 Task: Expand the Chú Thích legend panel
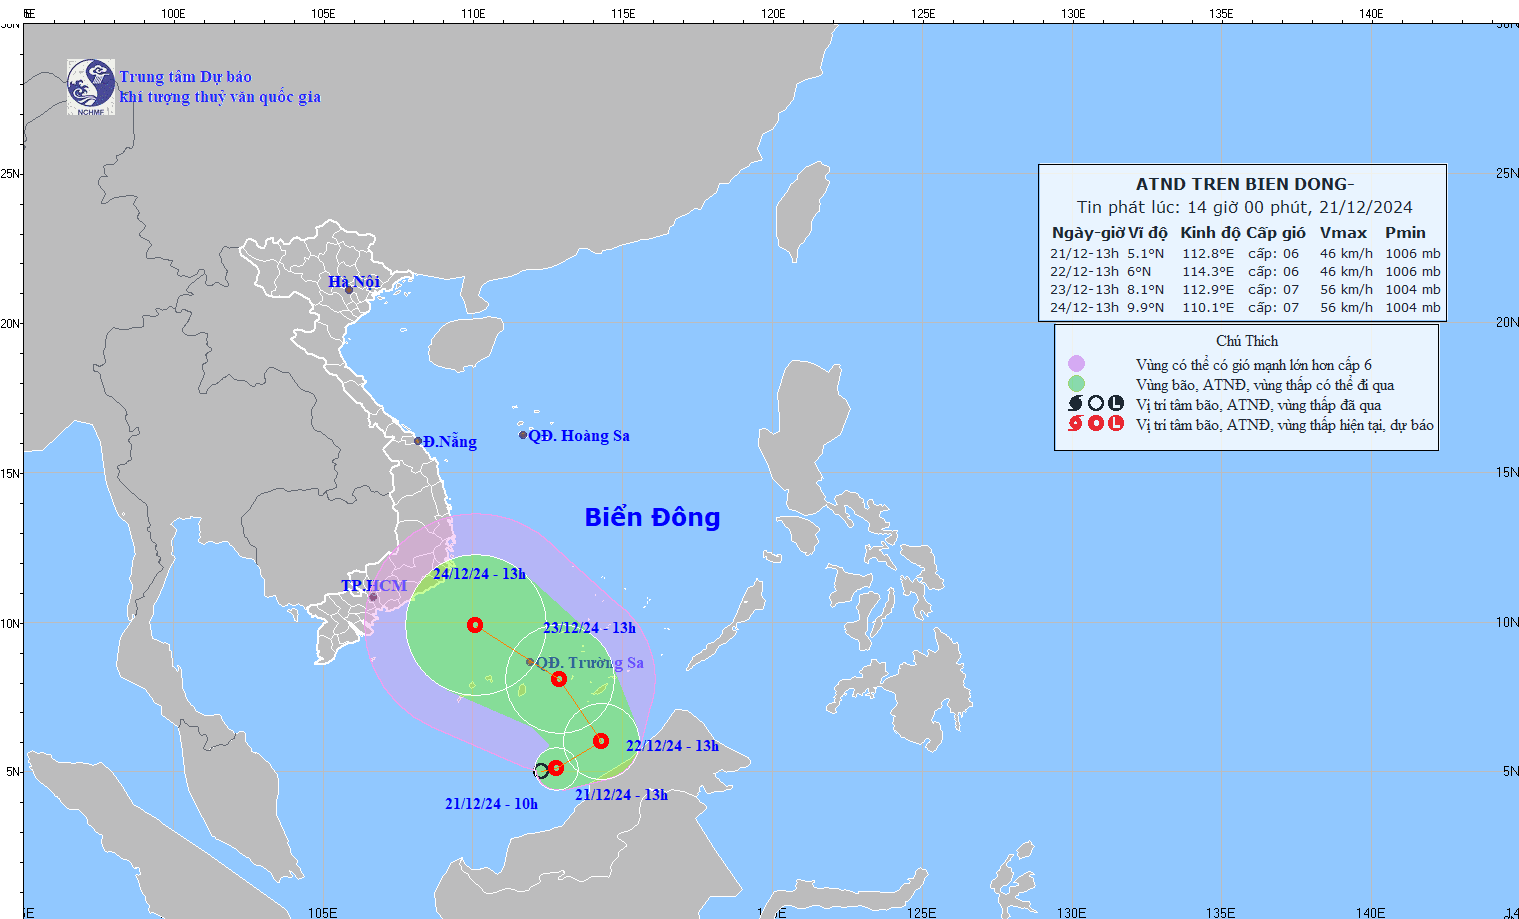tap(1245, 340)
